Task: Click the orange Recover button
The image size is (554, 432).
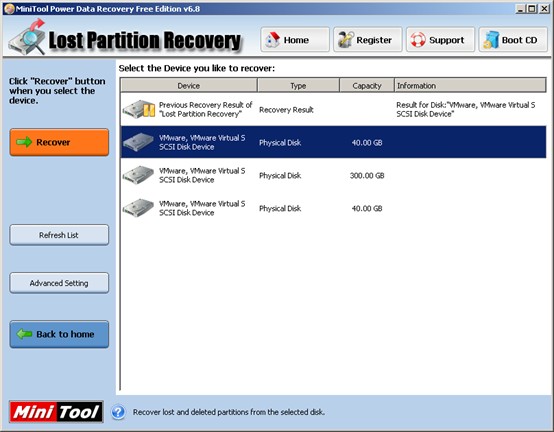Action: (x=59, y=142)
